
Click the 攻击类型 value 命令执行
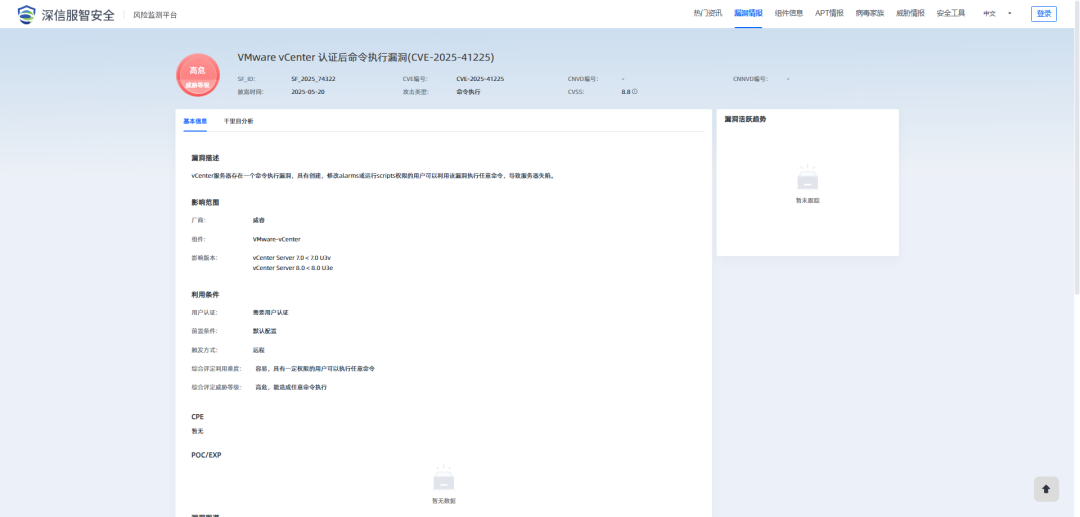tap(468, 91)
